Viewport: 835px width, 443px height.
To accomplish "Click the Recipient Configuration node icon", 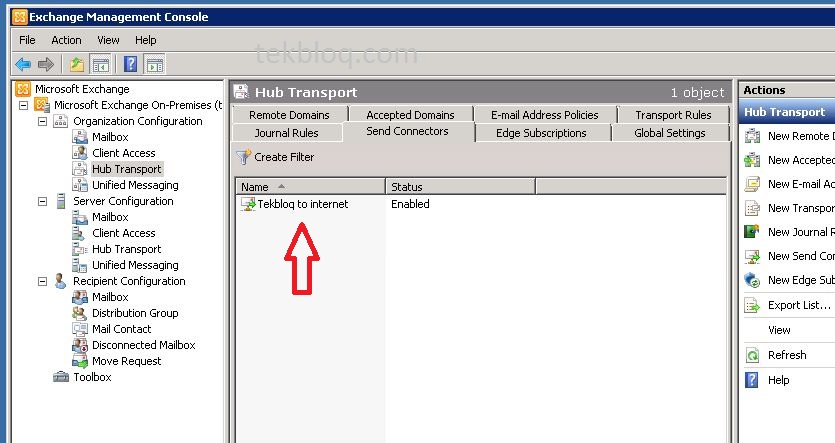I will tap(61, 281).
